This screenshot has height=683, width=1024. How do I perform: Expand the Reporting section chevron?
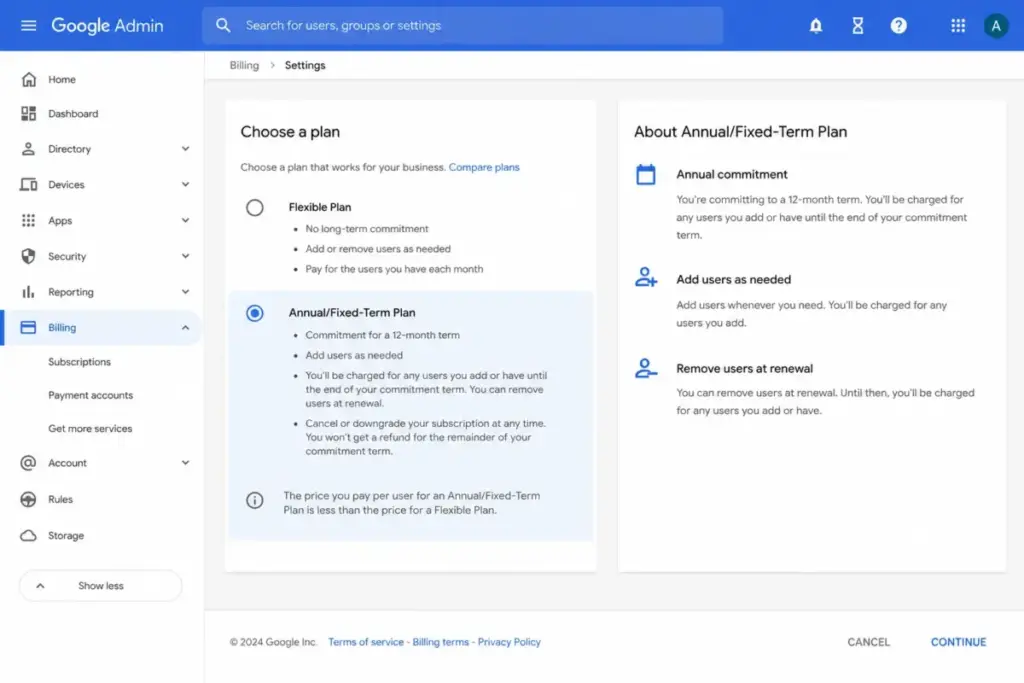coord(185,292)
